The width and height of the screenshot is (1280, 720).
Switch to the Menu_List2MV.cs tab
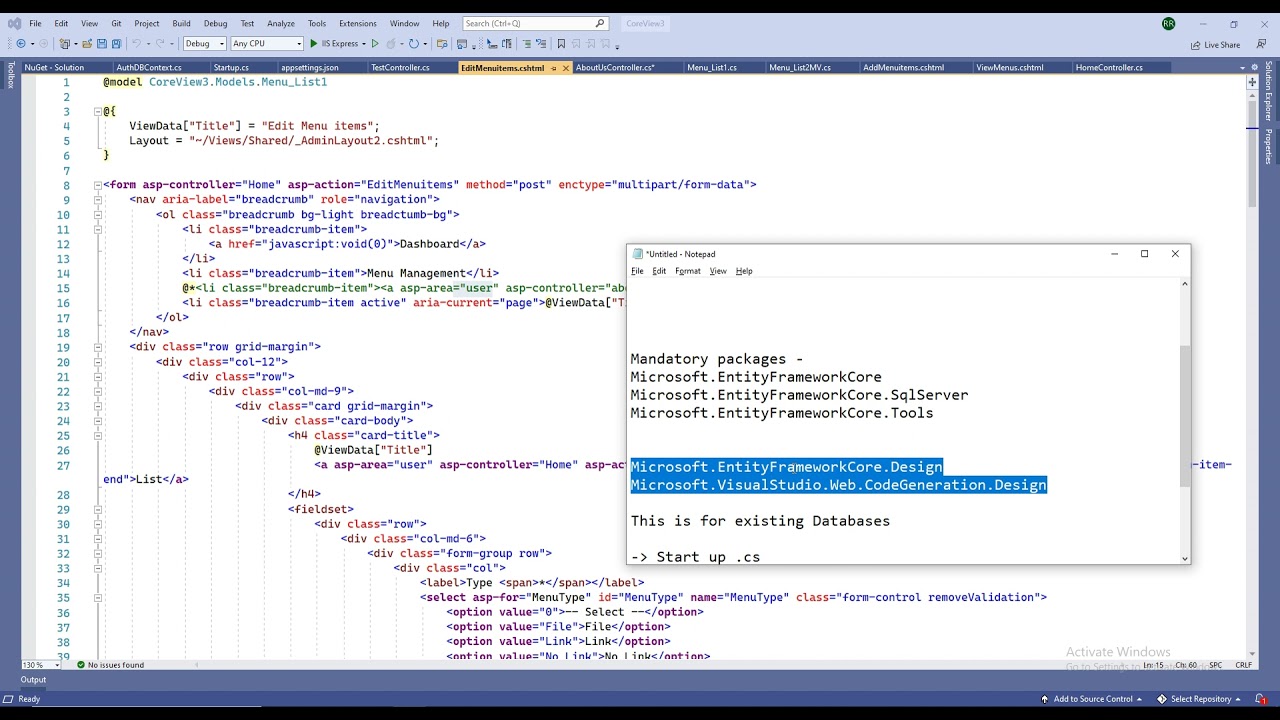[x=800, y=68]
